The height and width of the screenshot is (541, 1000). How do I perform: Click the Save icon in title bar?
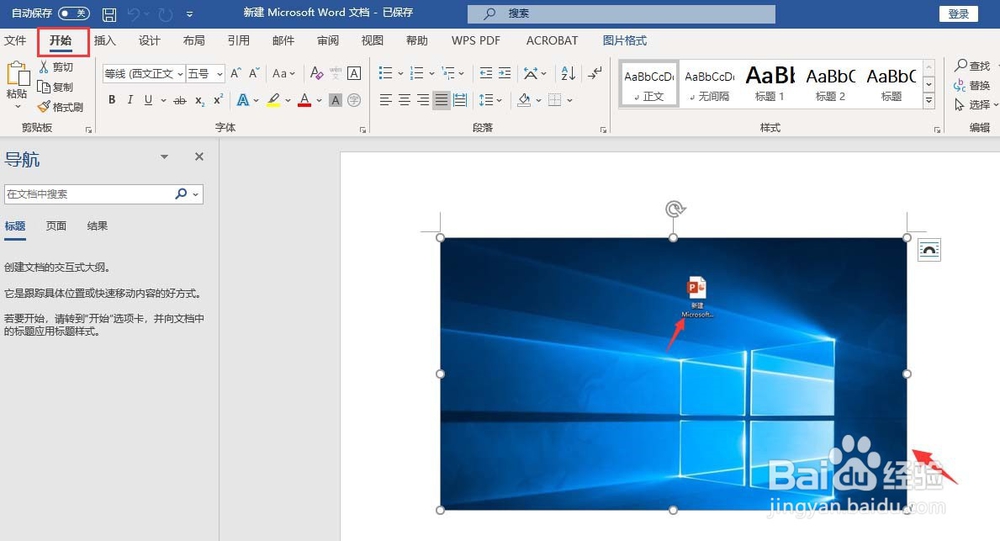click(109, 13)
